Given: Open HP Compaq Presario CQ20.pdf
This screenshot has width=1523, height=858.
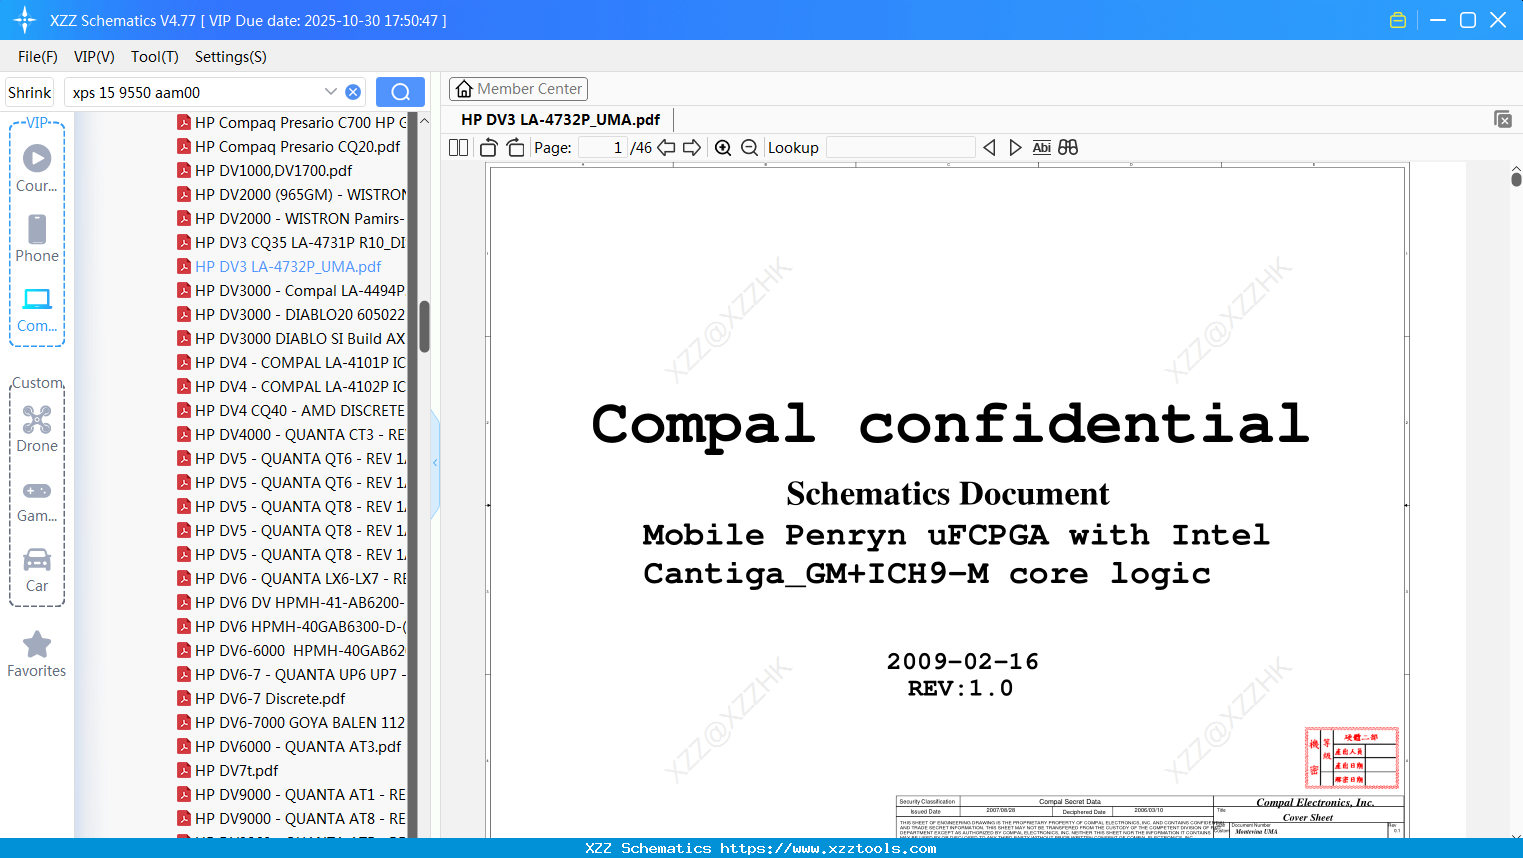Looking at the screenshot, I should [x=289, y=146].
